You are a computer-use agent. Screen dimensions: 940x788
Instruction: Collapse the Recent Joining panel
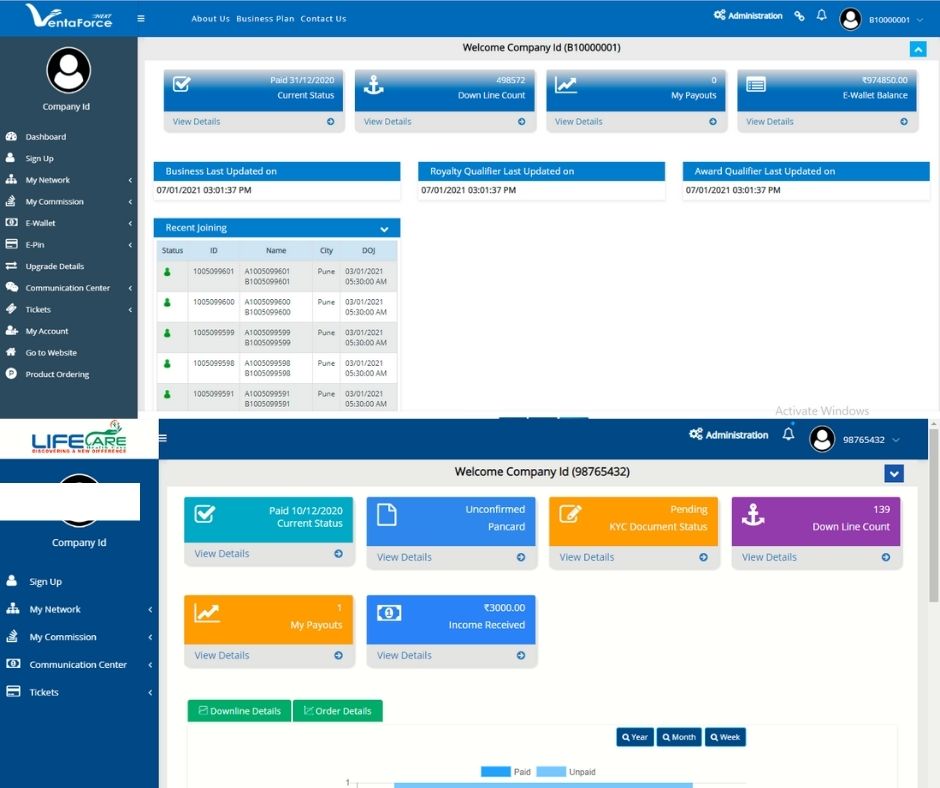(x=385, y=228)
